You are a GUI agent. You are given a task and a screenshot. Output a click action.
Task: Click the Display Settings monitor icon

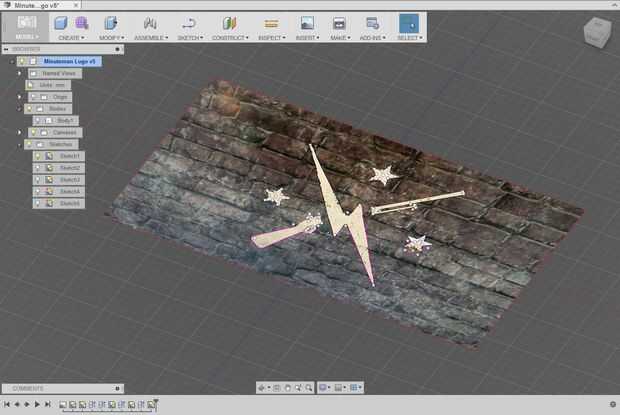pos(323,388)
